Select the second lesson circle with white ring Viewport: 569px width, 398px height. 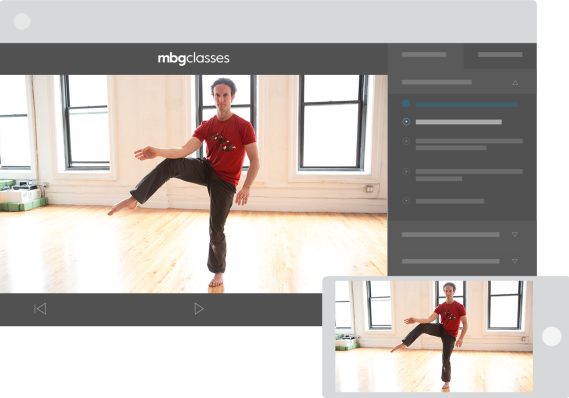406,122
